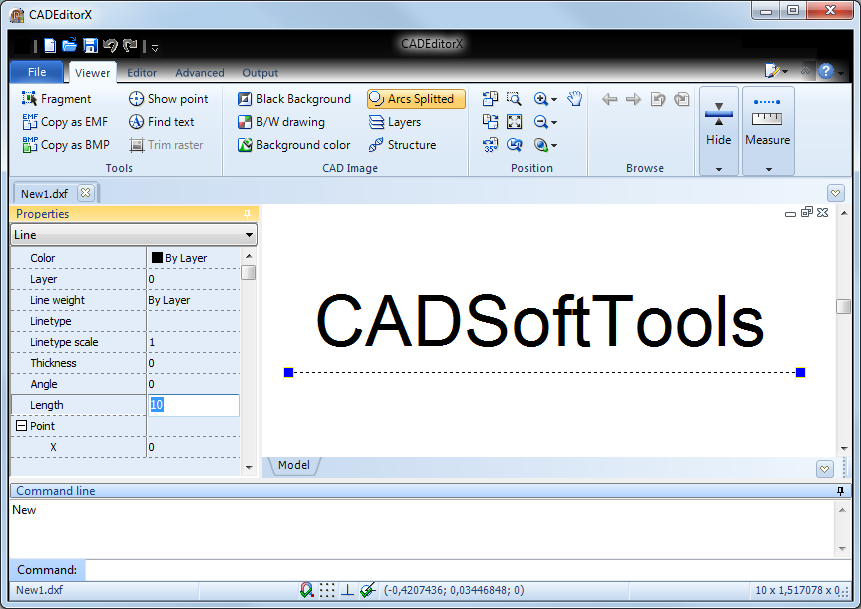861x609 pixels.
Task: Select the Pan hand tool
Action: pos(574,99)
